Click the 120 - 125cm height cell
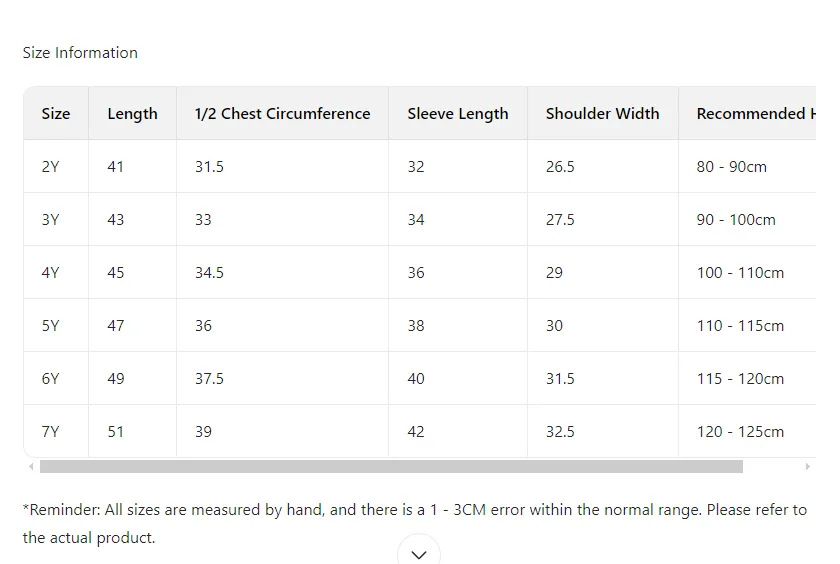The width and height of the screenshot is (840, 564). coord(740,432)
